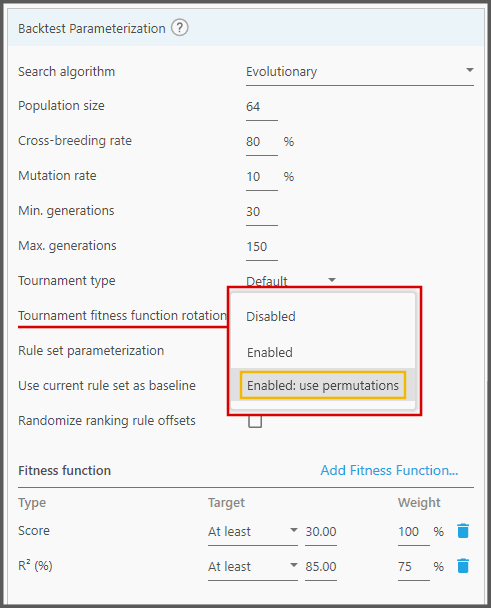Toggle Randomize ranking rule offsets checkbox

point(255,421)
